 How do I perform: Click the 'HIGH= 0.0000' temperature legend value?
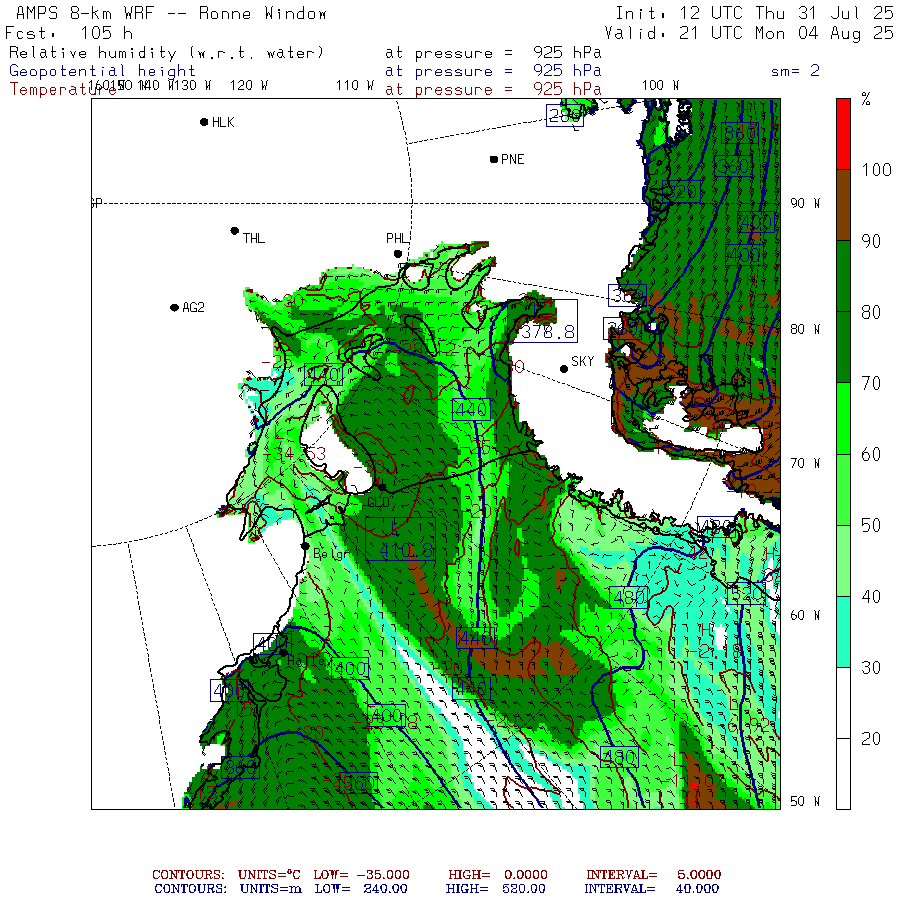(498, 875)
